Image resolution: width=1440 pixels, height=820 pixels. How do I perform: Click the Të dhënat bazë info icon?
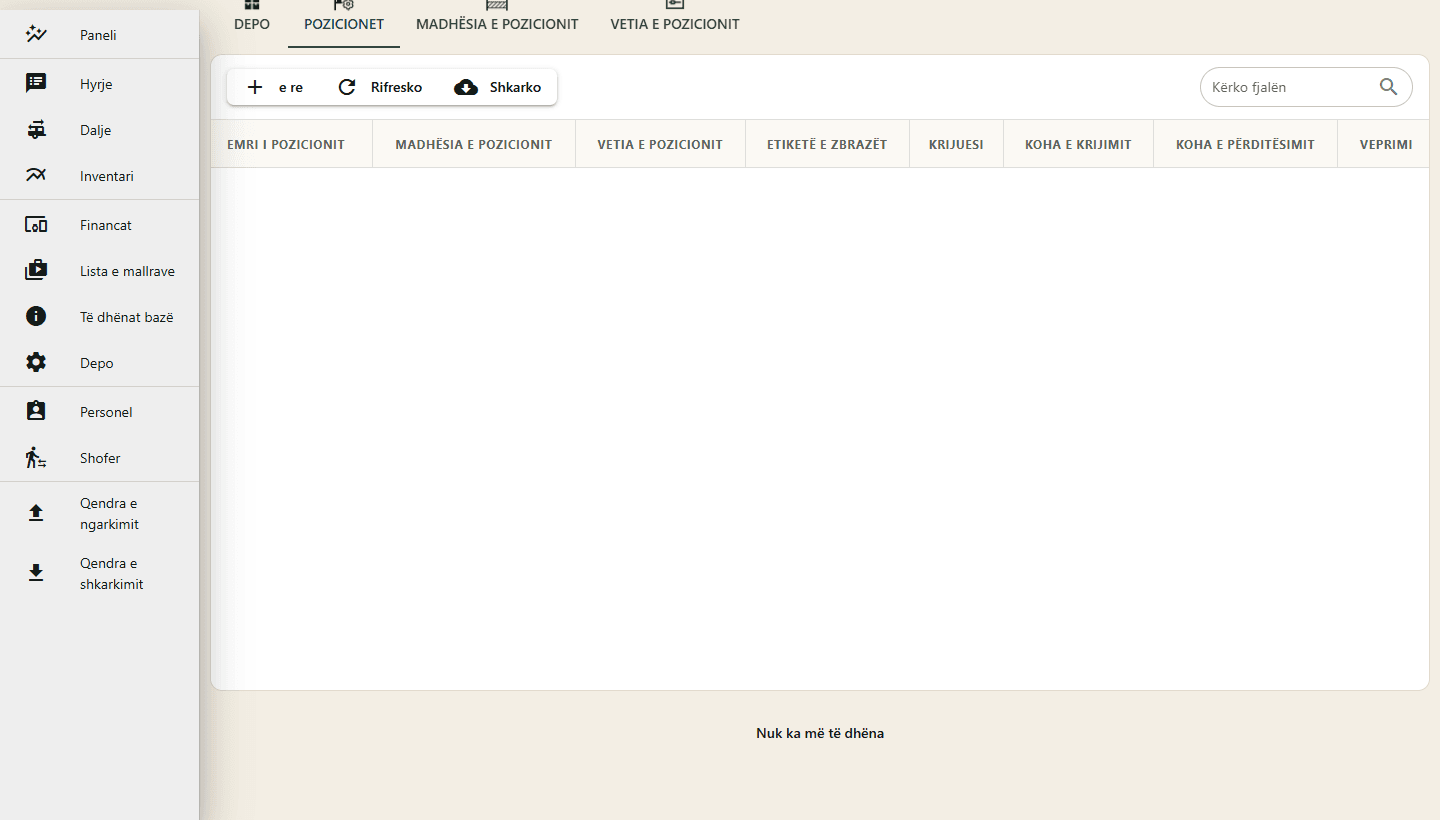point(36,317)
